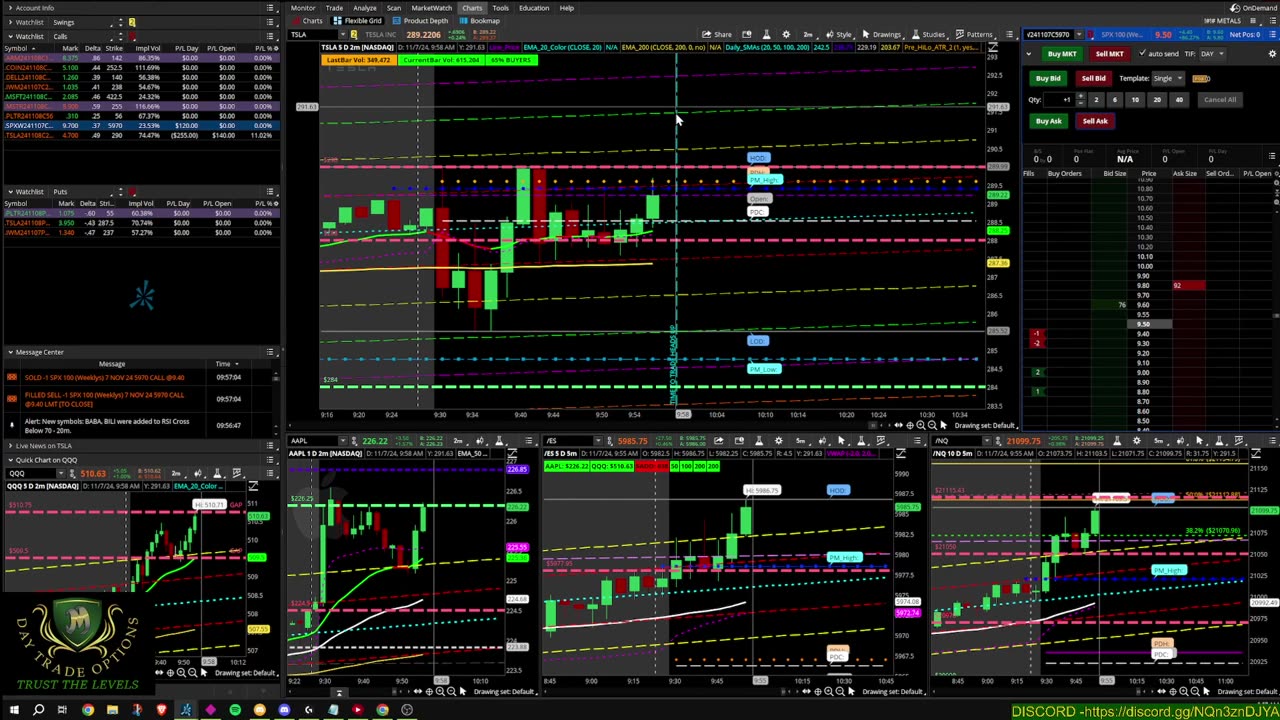Viewport: 1280px width, 720px height.
Task: Switch to Flexible Grid sub-tab
Action: (359, 21)
